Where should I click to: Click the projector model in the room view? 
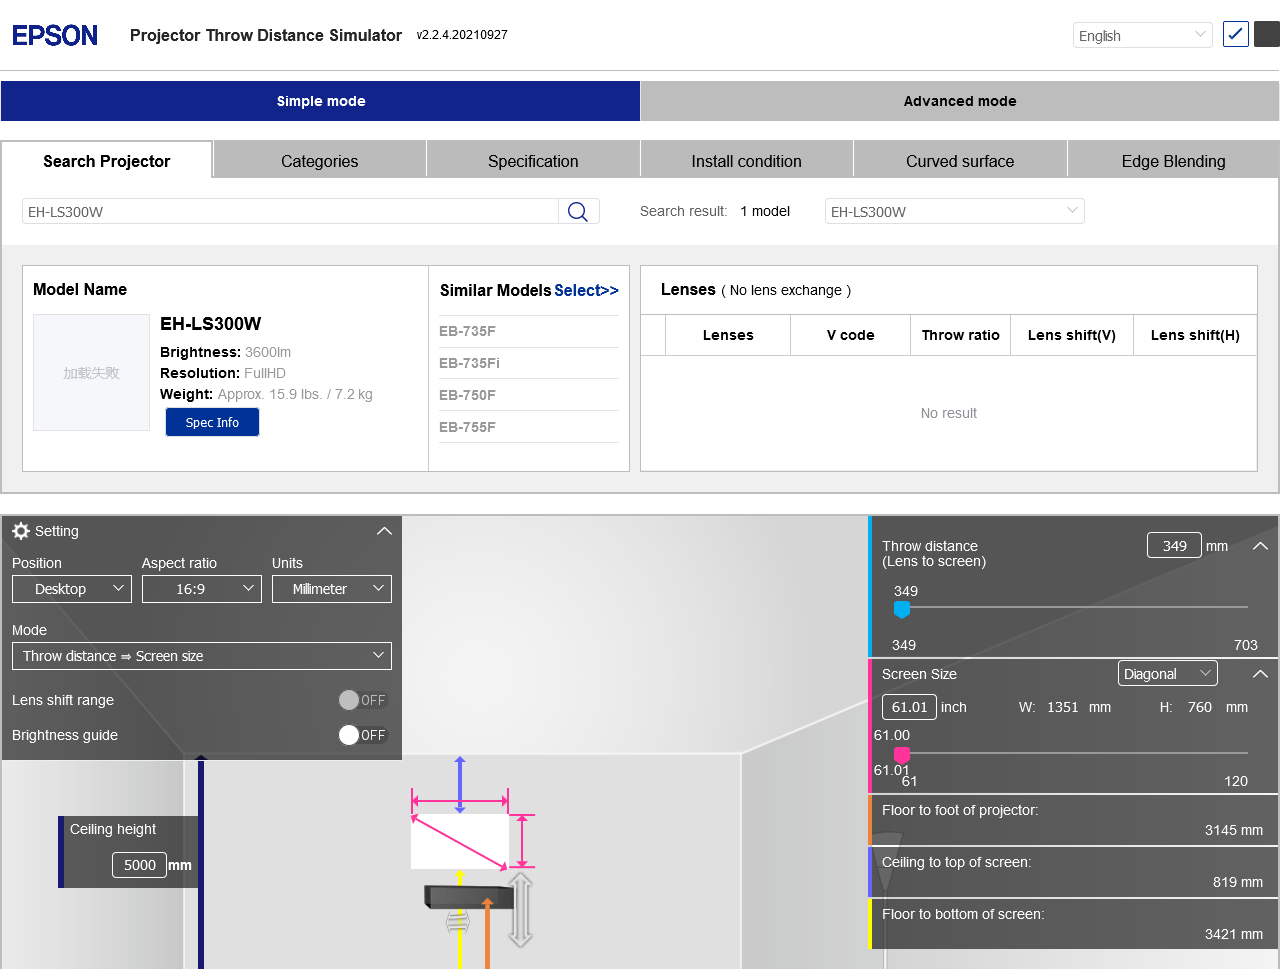pyautogui.click(x=469, y=897)
